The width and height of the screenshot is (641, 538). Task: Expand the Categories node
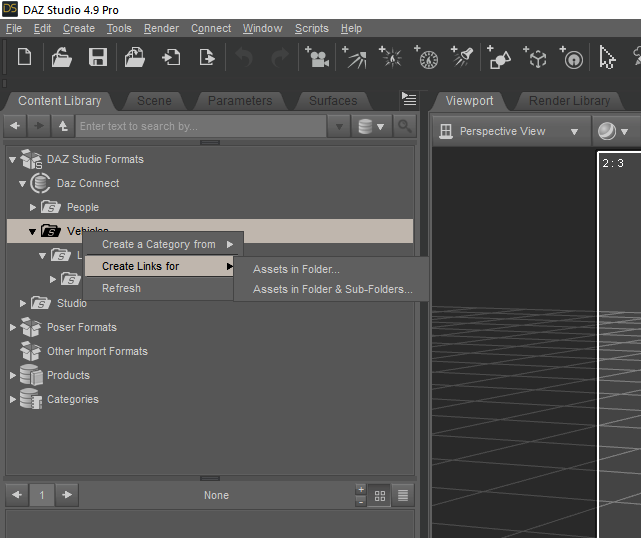click(13, 399)
